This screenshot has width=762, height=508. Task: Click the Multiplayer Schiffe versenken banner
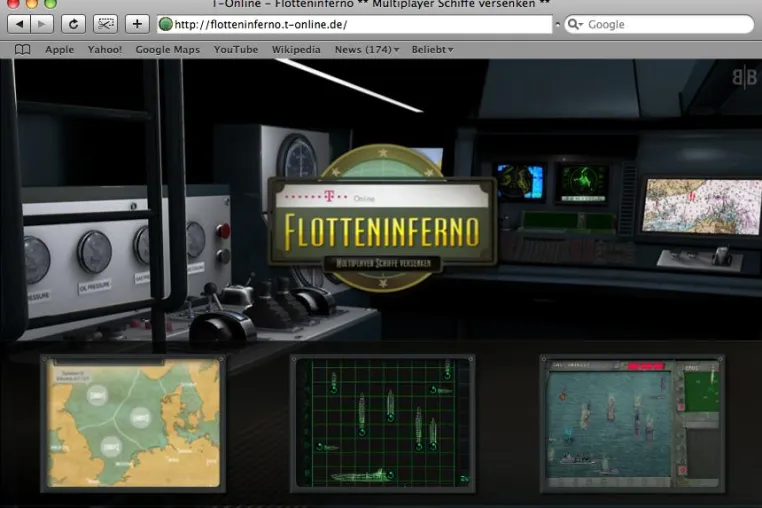pos(383,263)
